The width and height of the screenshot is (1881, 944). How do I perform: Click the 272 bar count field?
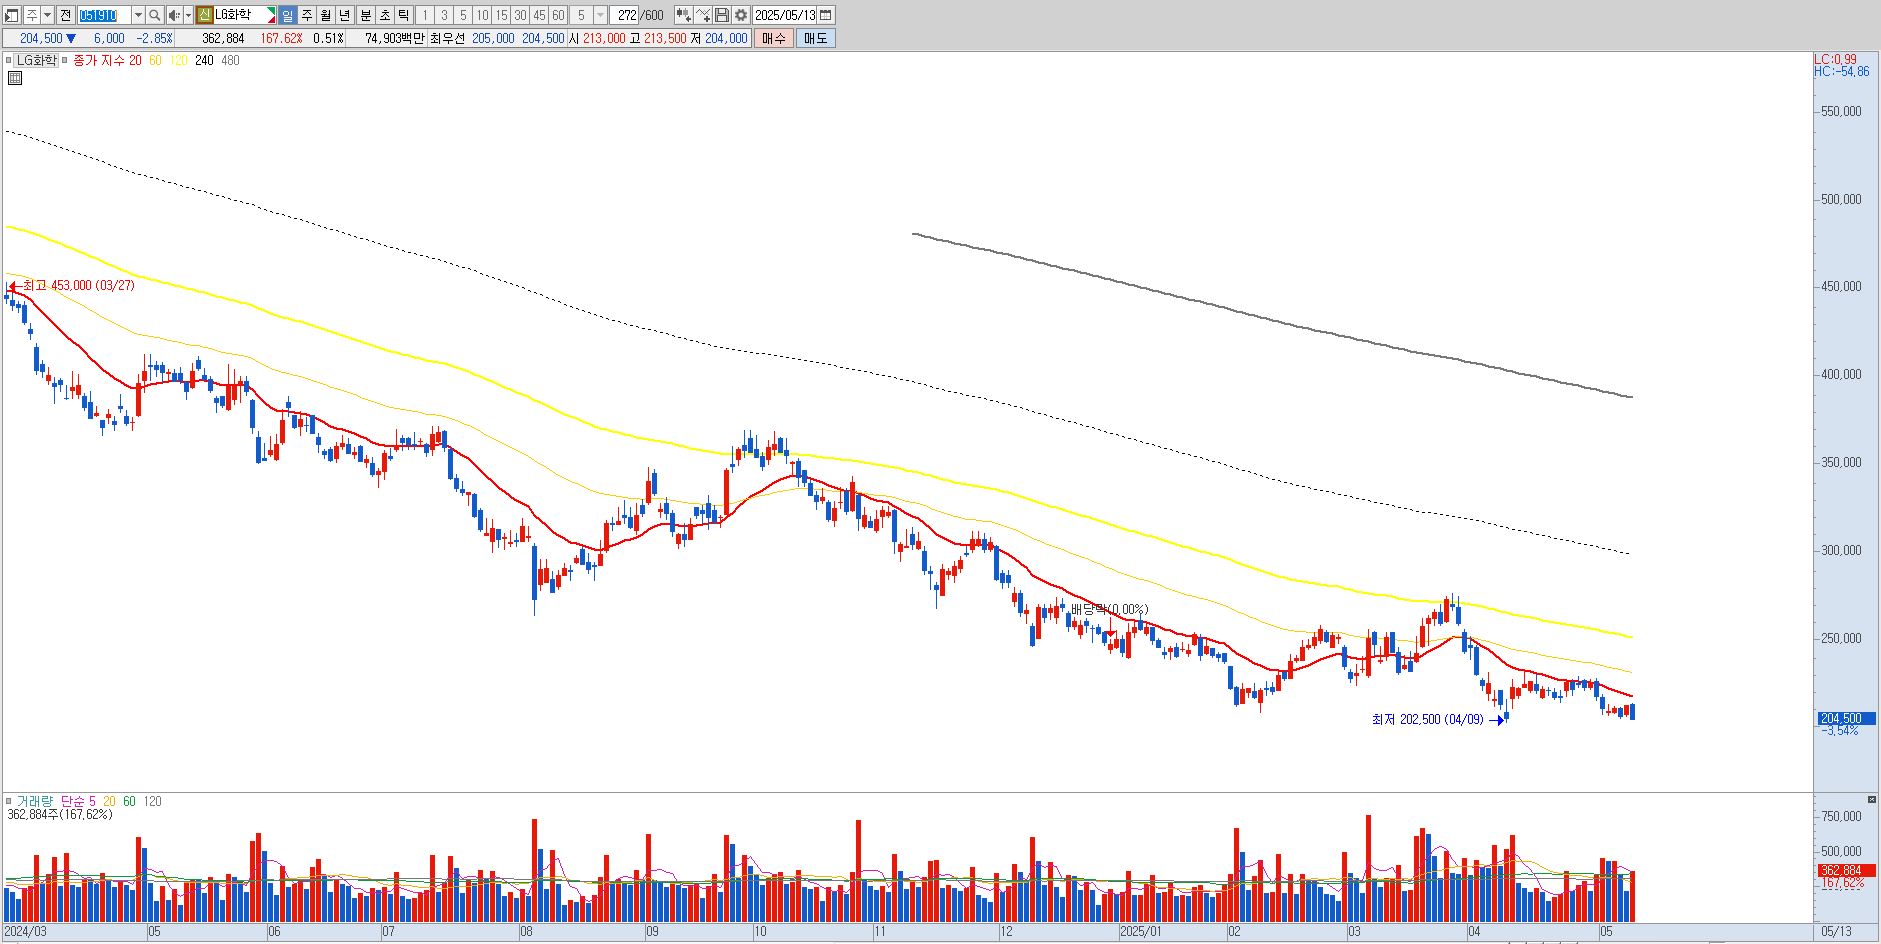624,15
